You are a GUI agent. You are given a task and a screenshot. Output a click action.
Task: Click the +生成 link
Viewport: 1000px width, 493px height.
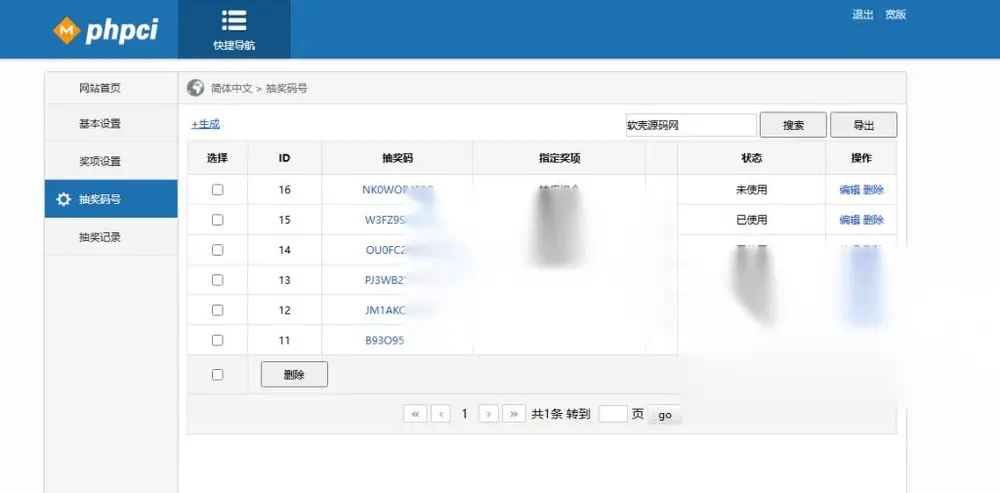pyautogui.click(x=205, y=124)
